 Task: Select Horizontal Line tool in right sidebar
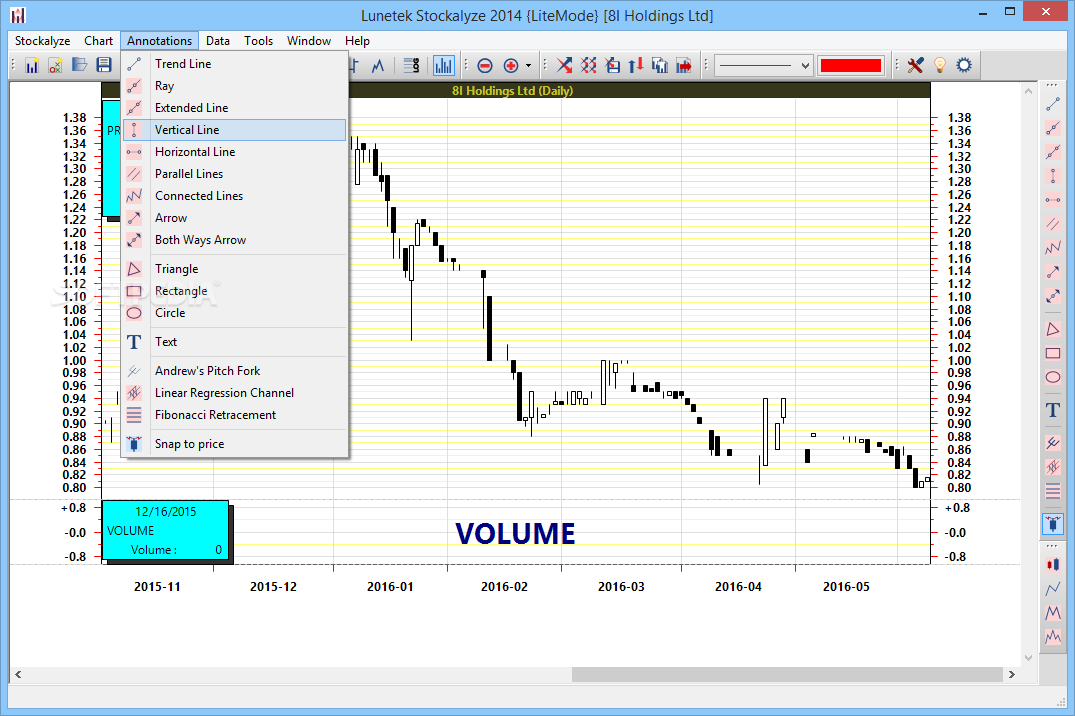(1052, 200)
